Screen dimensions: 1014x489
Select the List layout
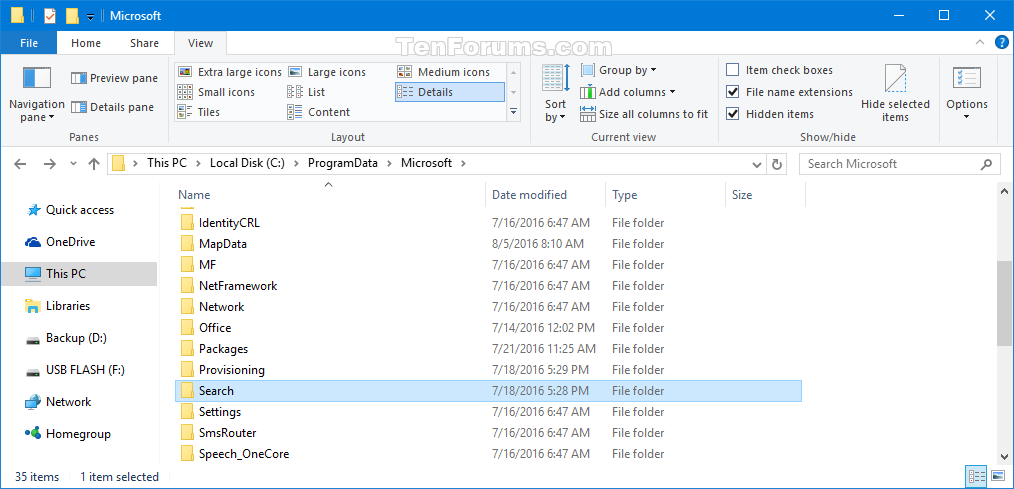[306, 92]
